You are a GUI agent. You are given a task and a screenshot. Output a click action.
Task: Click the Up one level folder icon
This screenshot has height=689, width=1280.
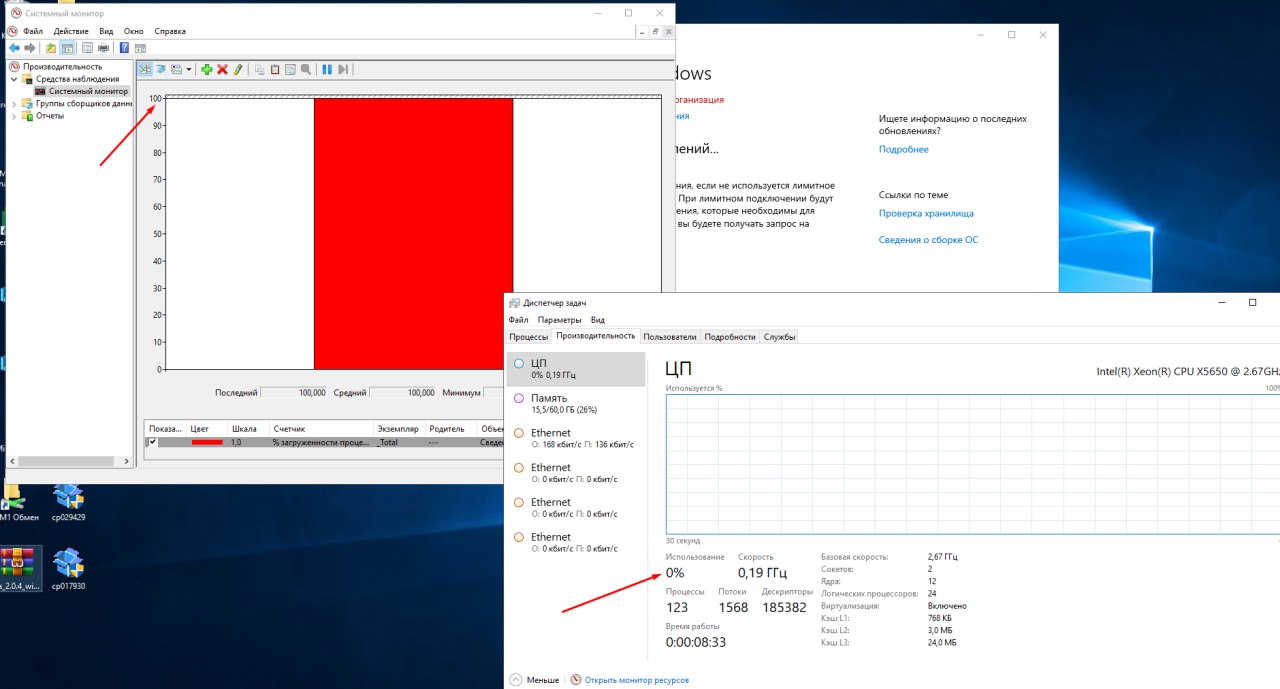(x=51, y=48)
